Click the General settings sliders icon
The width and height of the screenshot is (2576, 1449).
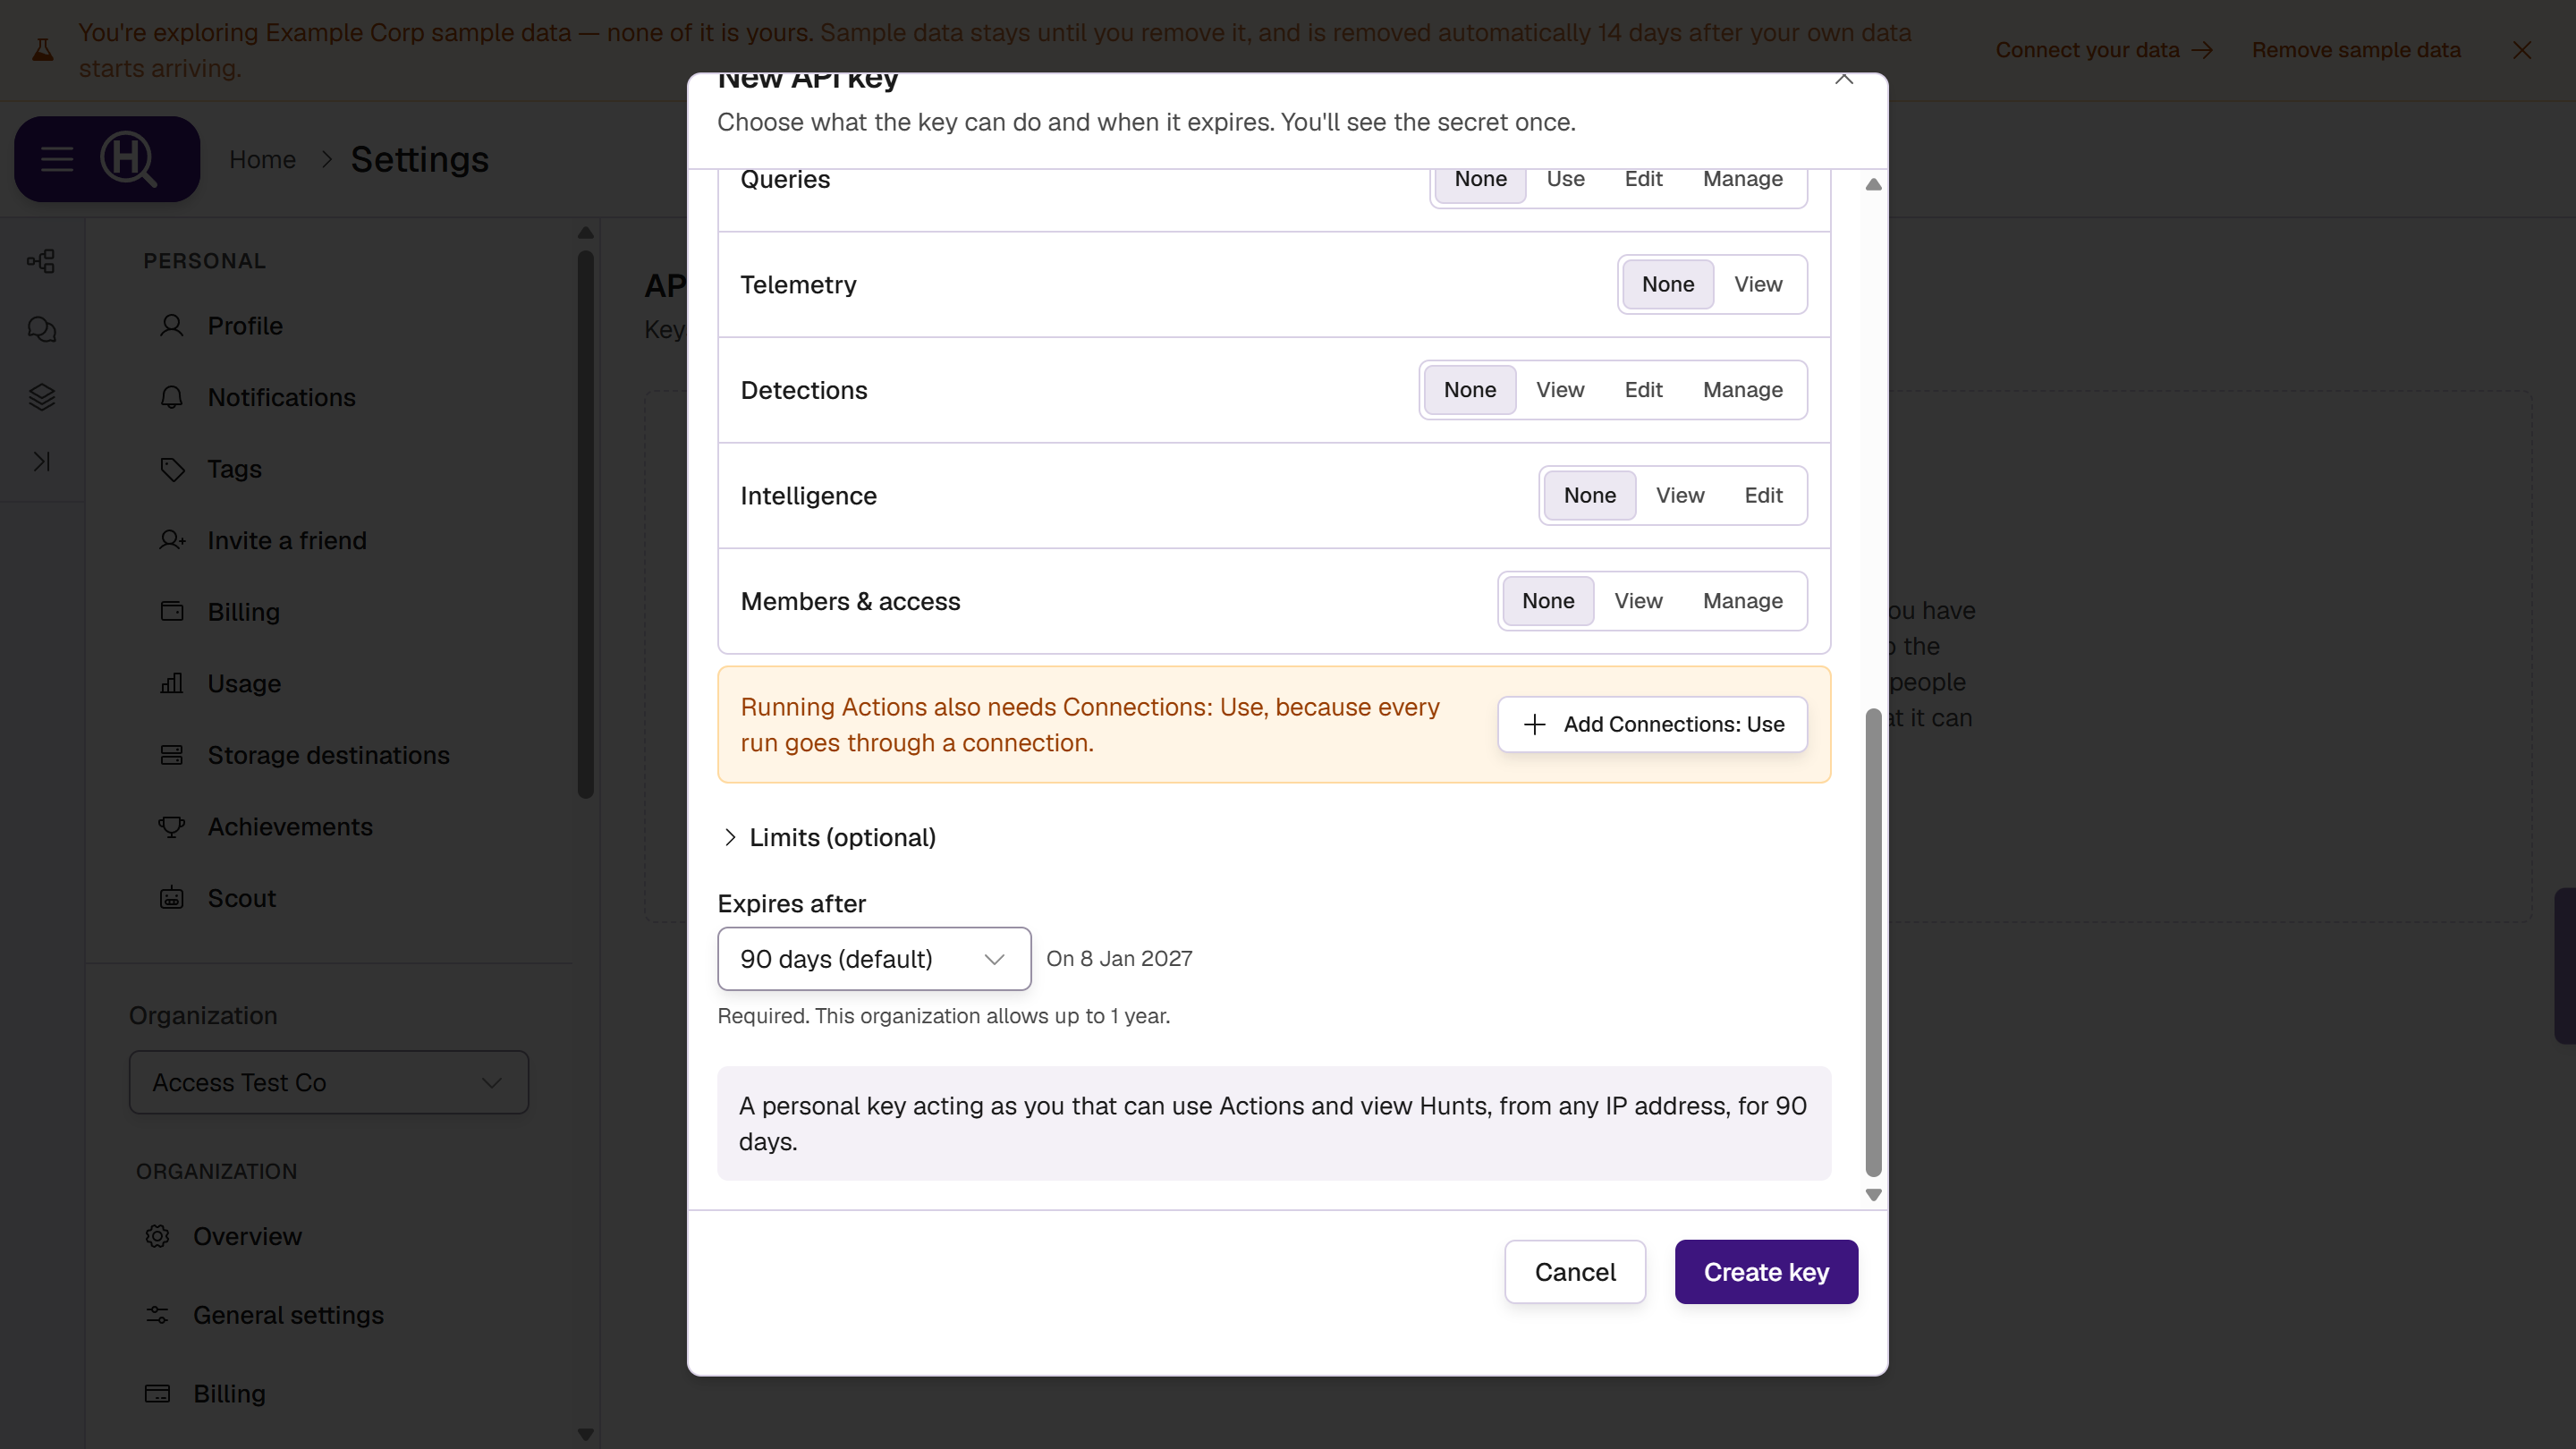point(157,1315)
